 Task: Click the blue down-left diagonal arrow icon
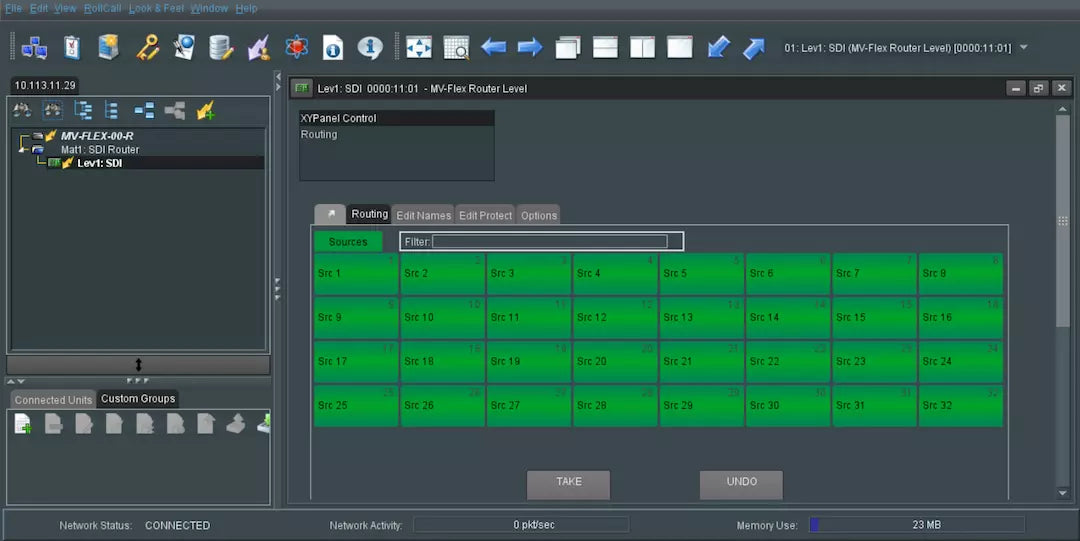click(x=718, y=48)
